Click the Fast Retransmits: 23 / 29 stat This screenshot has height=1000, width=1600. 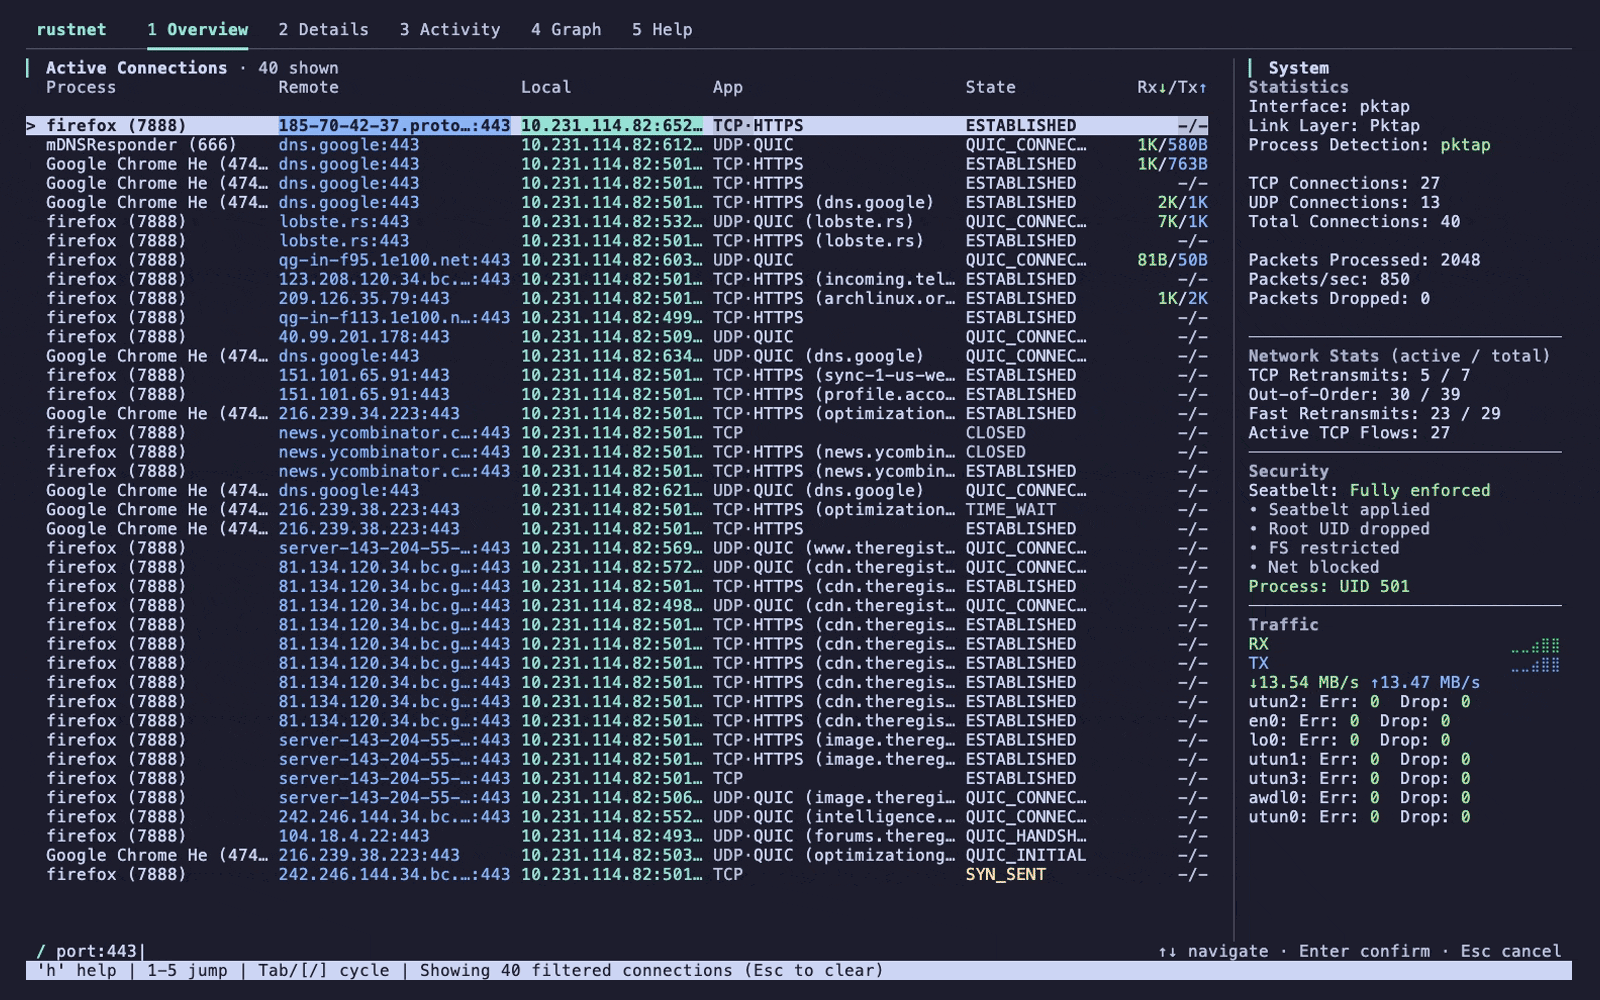1374,414
